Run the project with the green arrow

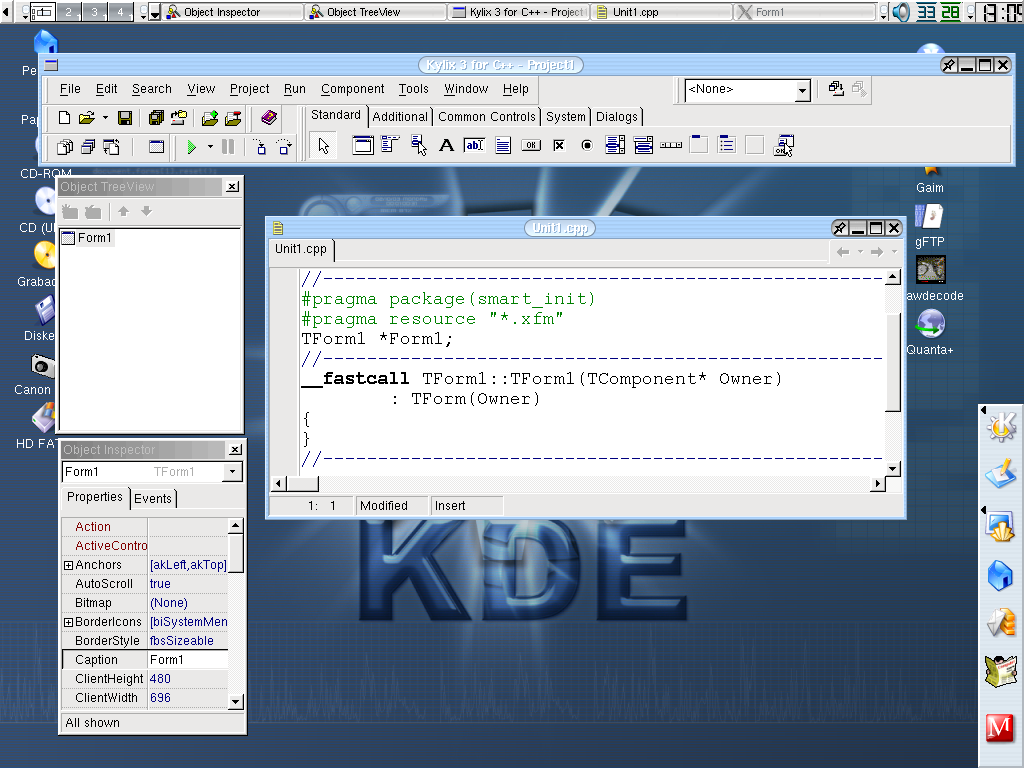click(x=191, y=147)
